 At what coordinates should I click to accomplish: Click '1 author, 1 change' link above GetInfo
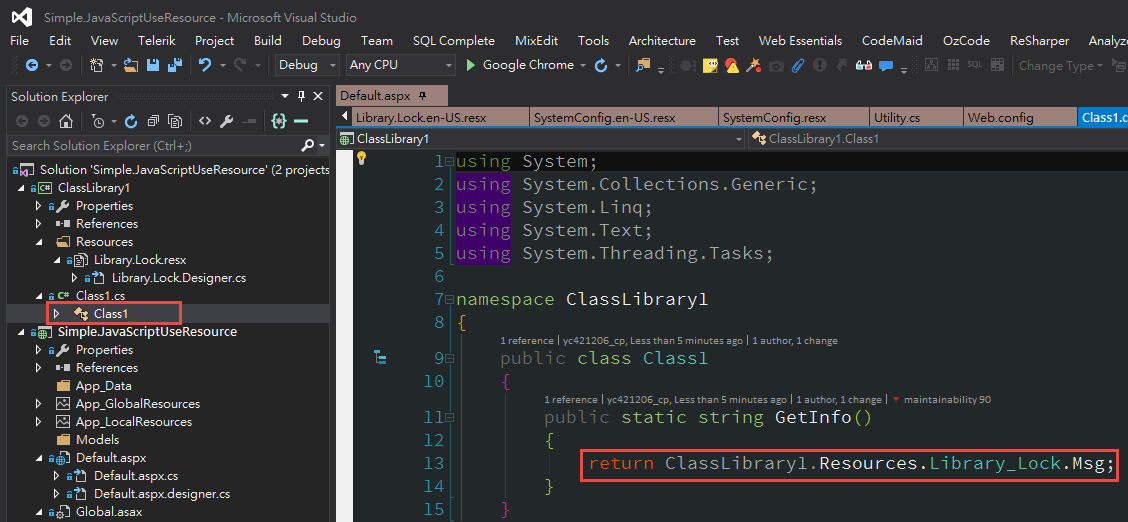pyautogui.click(x=838, y=399)
